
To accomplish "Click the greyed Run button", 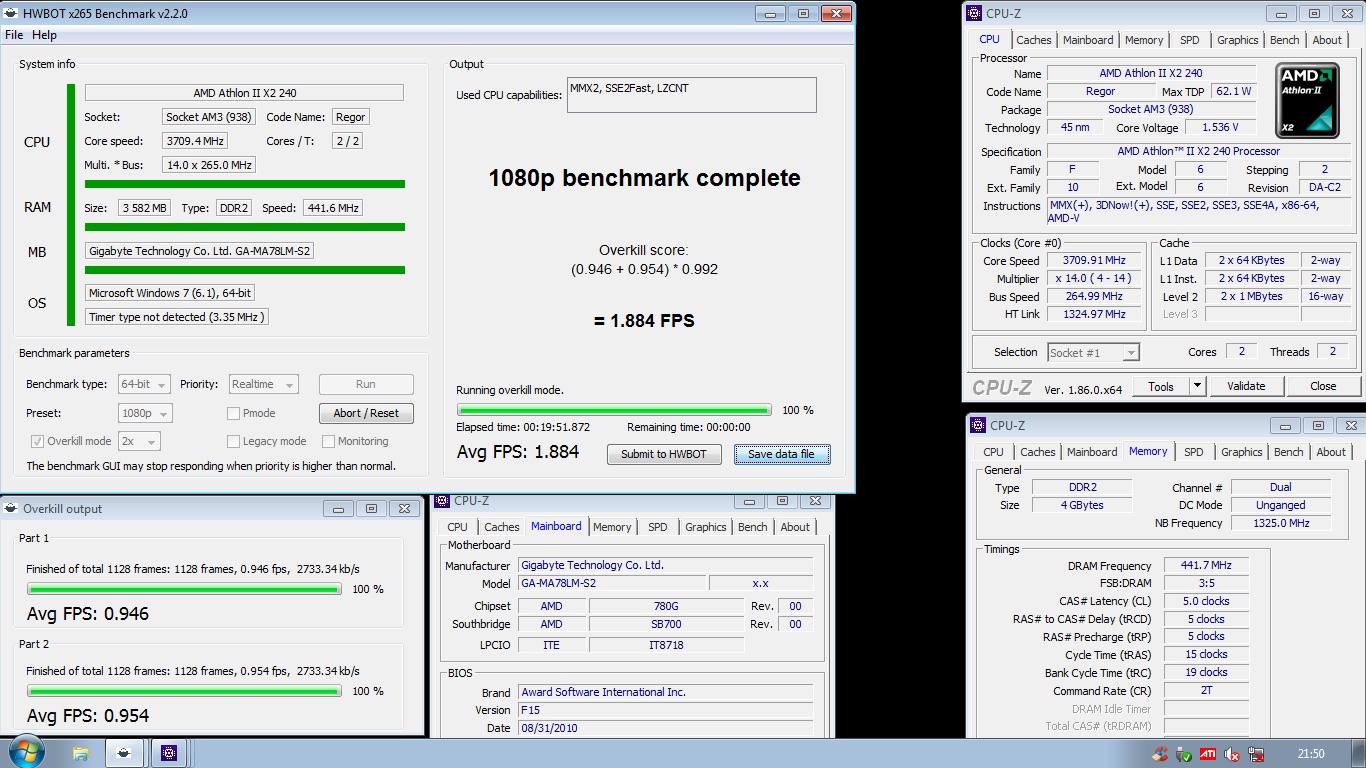I will point(366,384).
